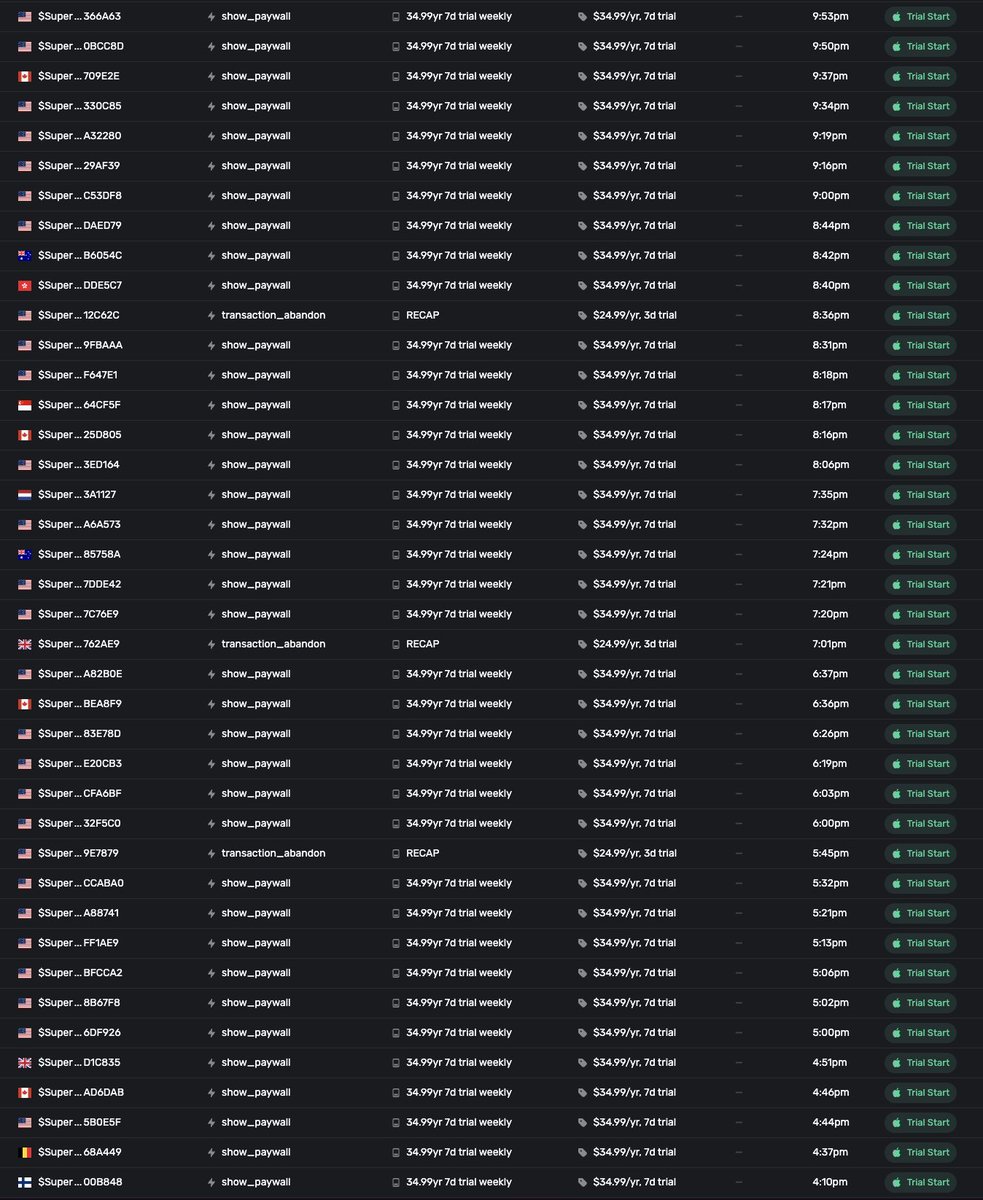Image resolution: width=983 pixels, height=1200 pixels.
Task: Select the show_paywall text on row 83E78D
Action: click(x=256, y=734)
